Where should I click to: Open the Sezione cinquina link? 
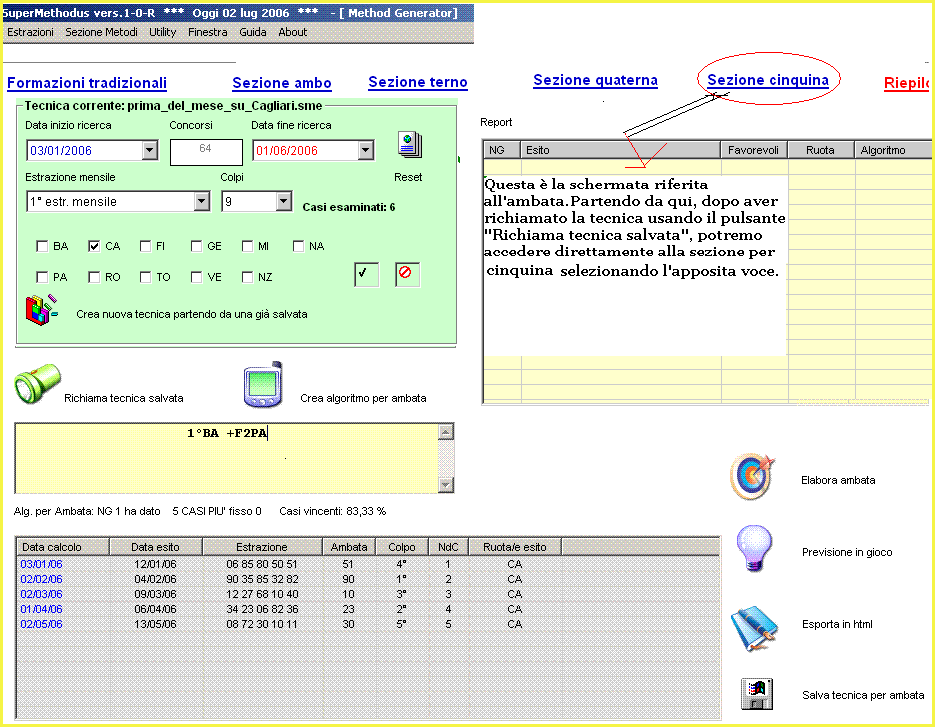pos(767,80)
